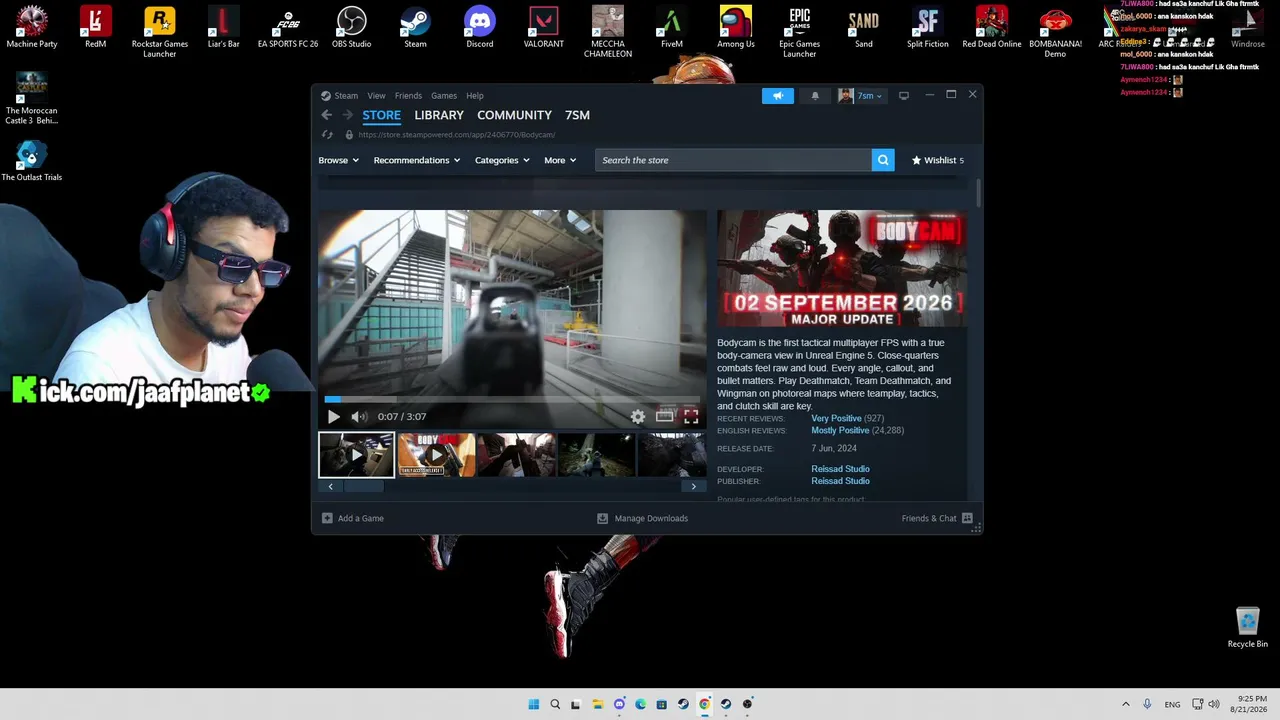Open trailer video settings gear
Screen dimensions: 1280x720
(x=638, y=416)
